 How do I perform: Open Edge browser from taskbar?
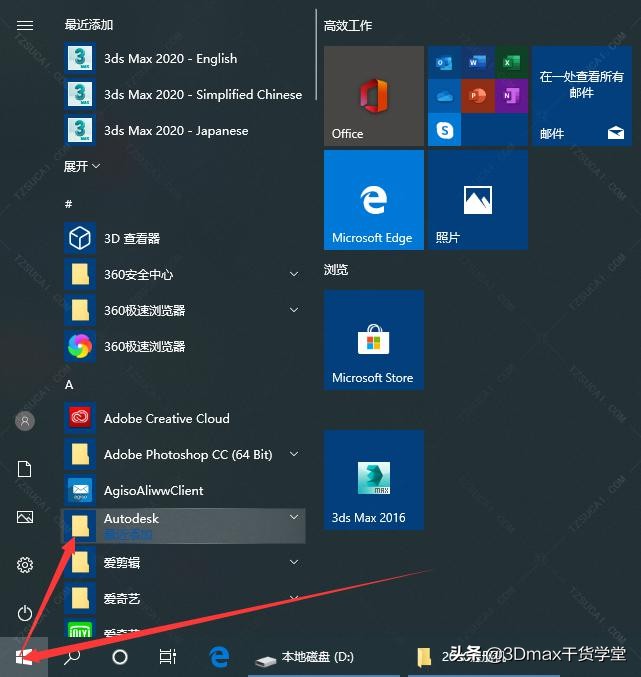click(x=219, y=657)
